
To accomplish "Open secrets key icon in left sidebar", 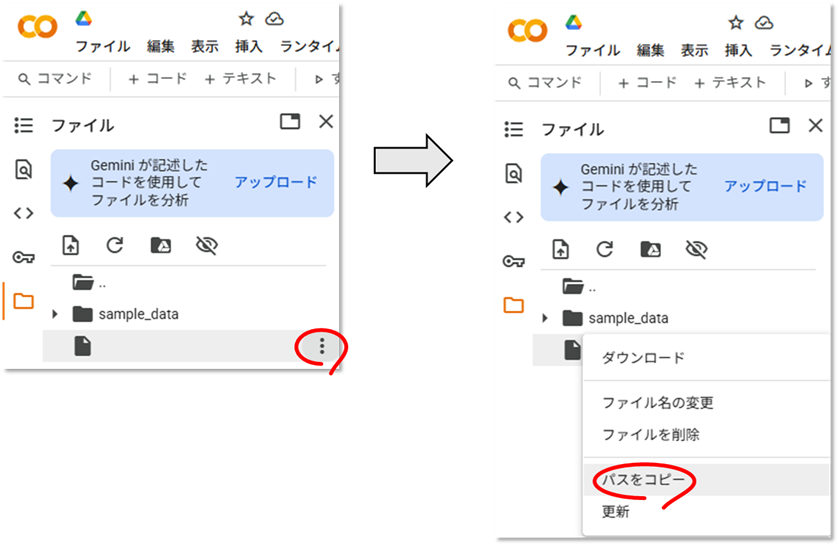I will point(24,257).
